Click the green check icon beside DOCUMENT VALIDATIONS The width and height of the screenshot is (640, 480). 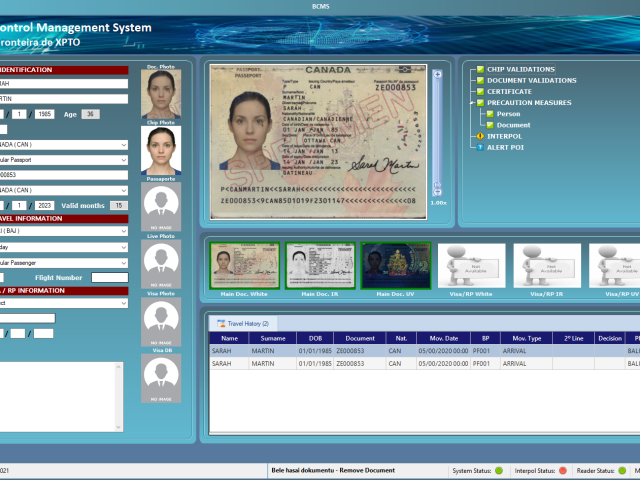(x=480, y=80)
